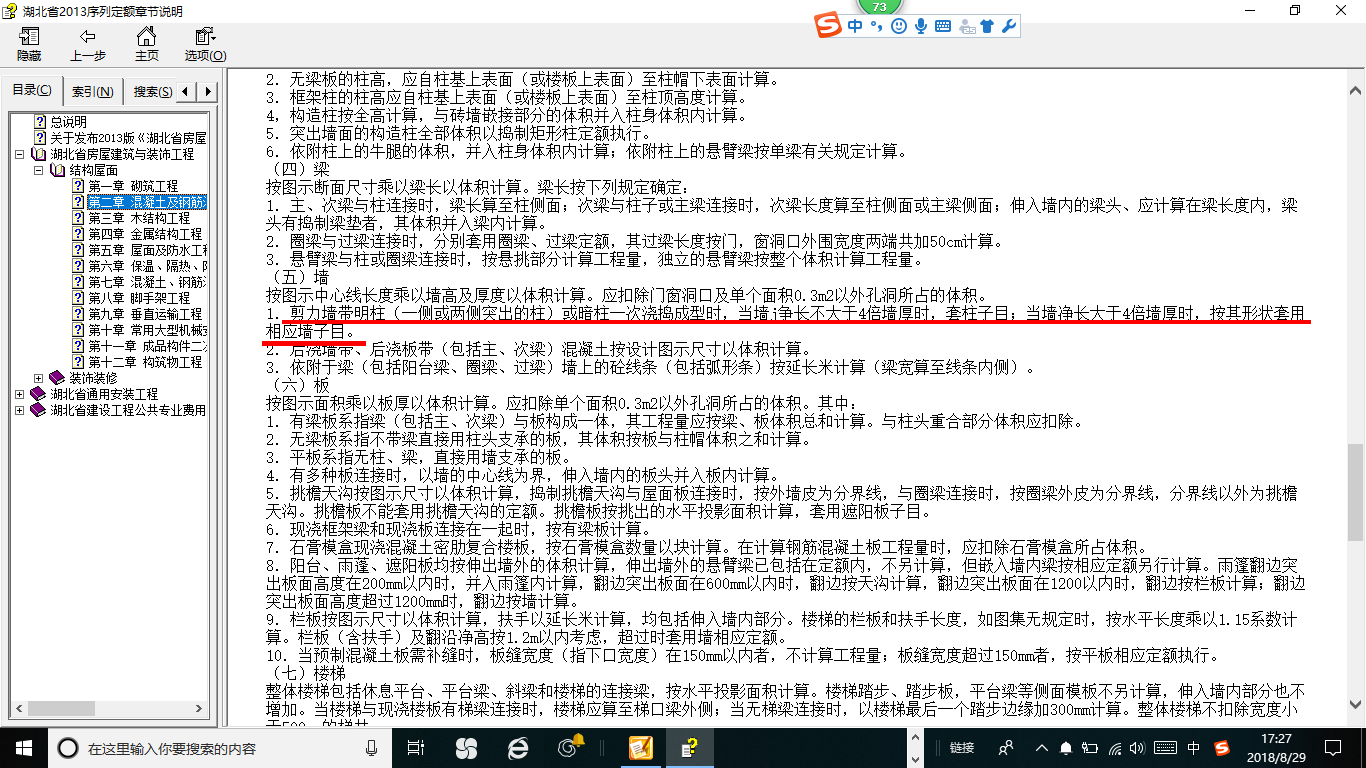Select 第六章 保温、隔热 chapter

click(147, 266)
